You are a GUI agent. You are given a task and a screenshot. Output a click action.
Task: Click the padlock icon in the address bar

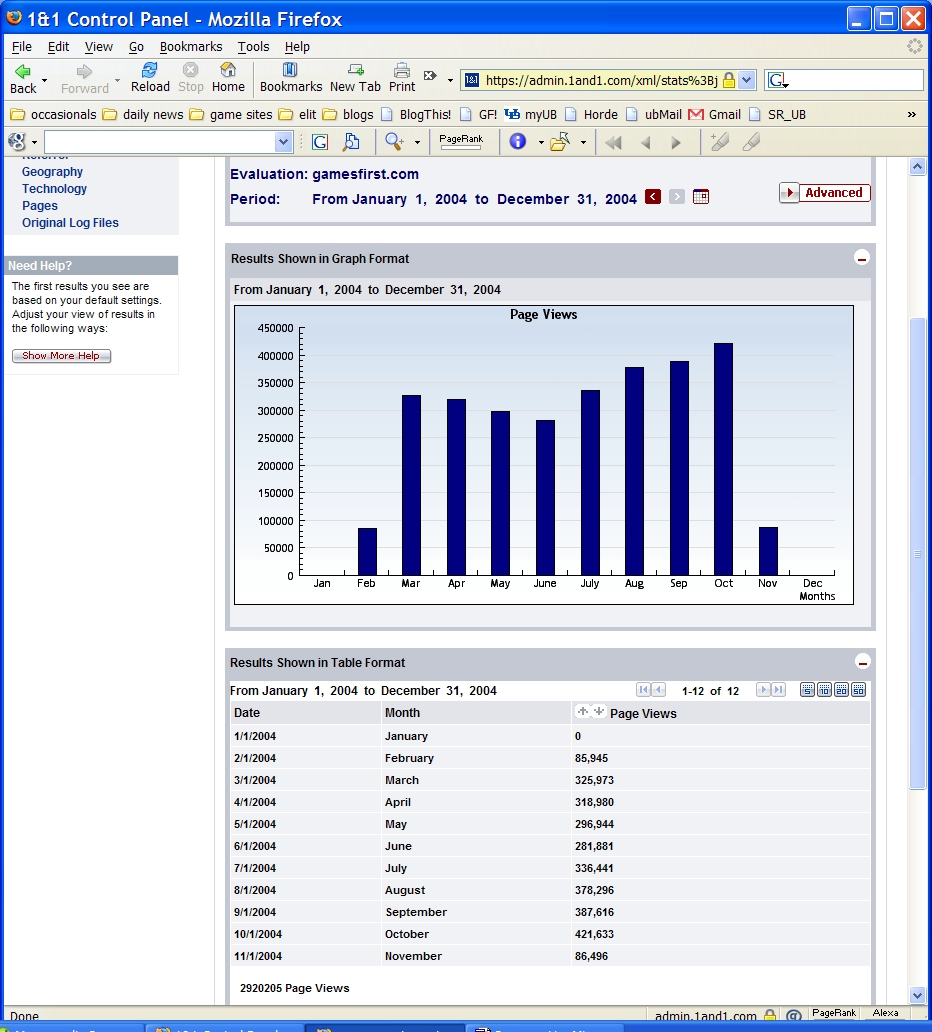[x=731, y=80]
